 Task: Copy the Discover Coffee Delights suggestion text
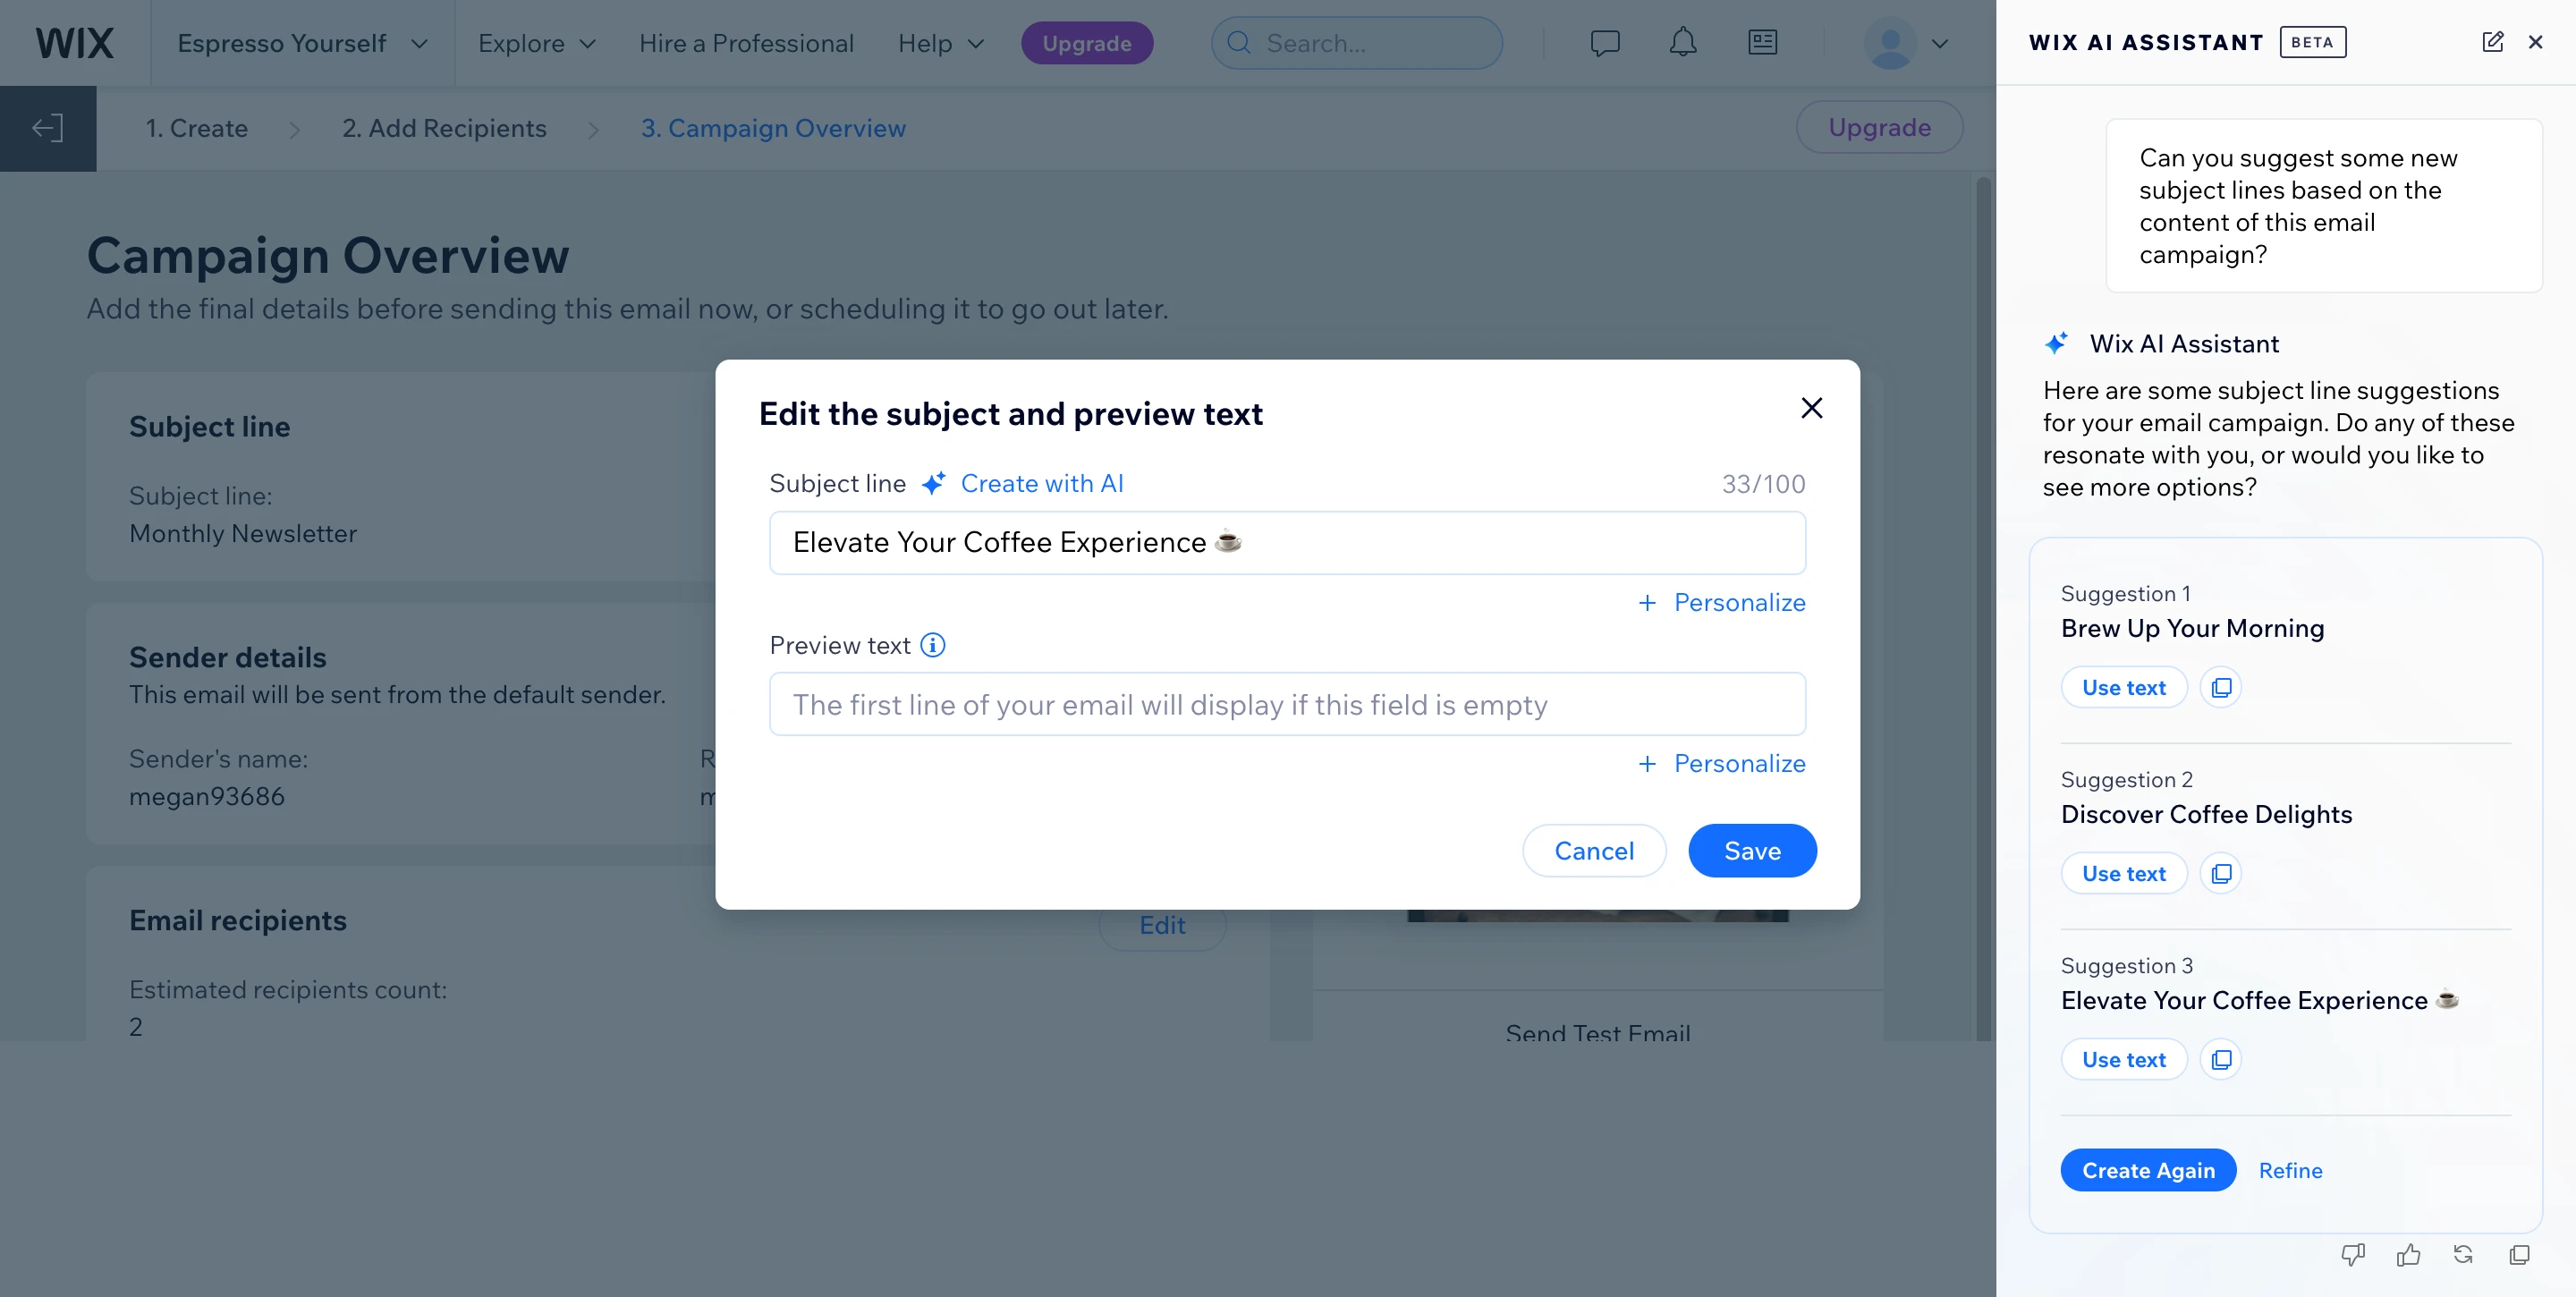coord(2221,874)
